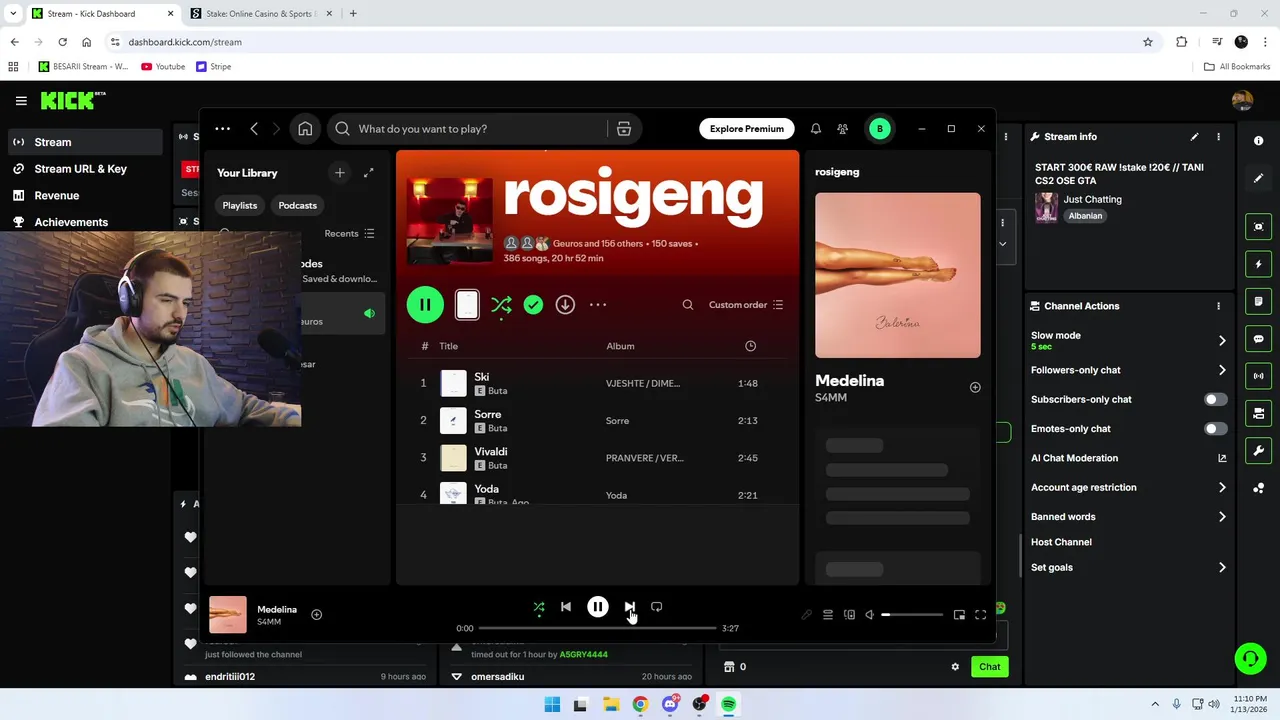
Task: Open the Windows Start menu
Action: coord(552,704)
